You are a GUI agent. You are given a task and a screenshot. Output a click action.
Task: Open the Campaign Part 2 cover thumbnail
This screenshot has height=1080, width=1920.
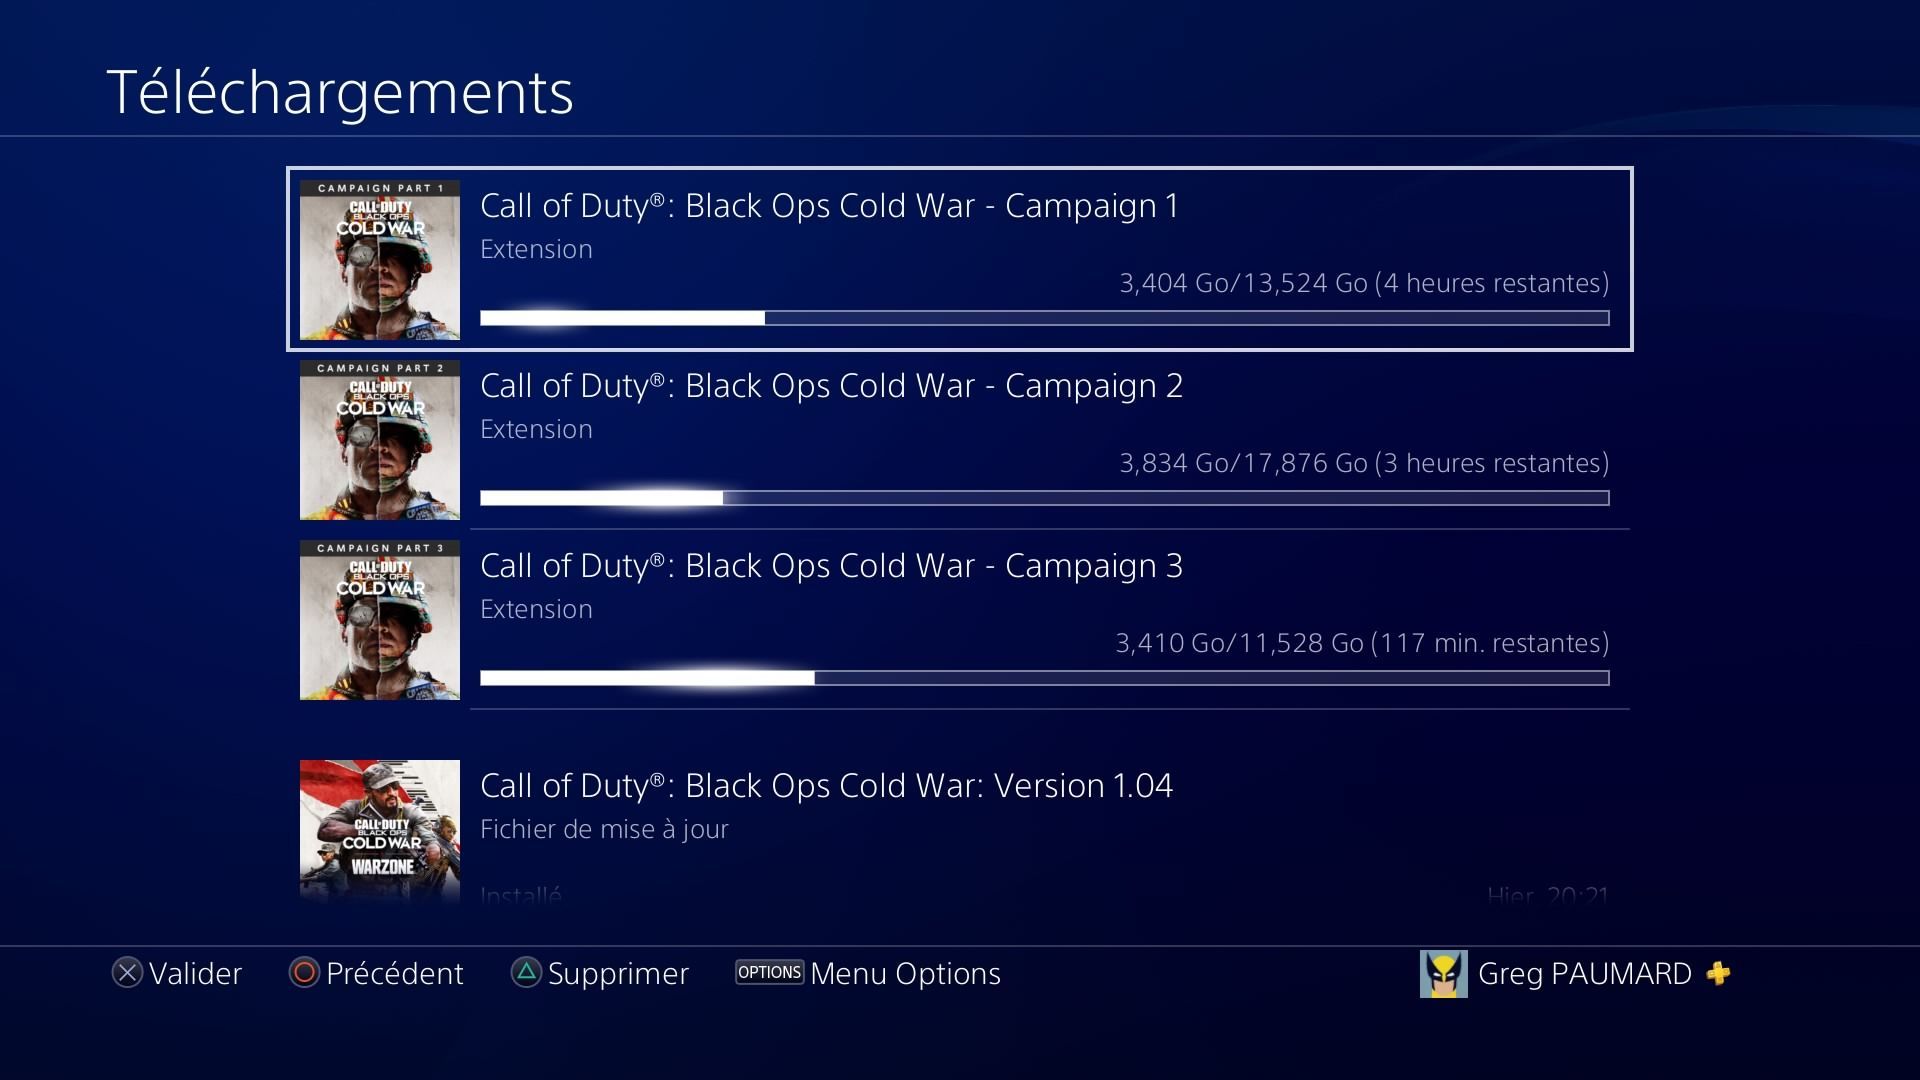380,440
